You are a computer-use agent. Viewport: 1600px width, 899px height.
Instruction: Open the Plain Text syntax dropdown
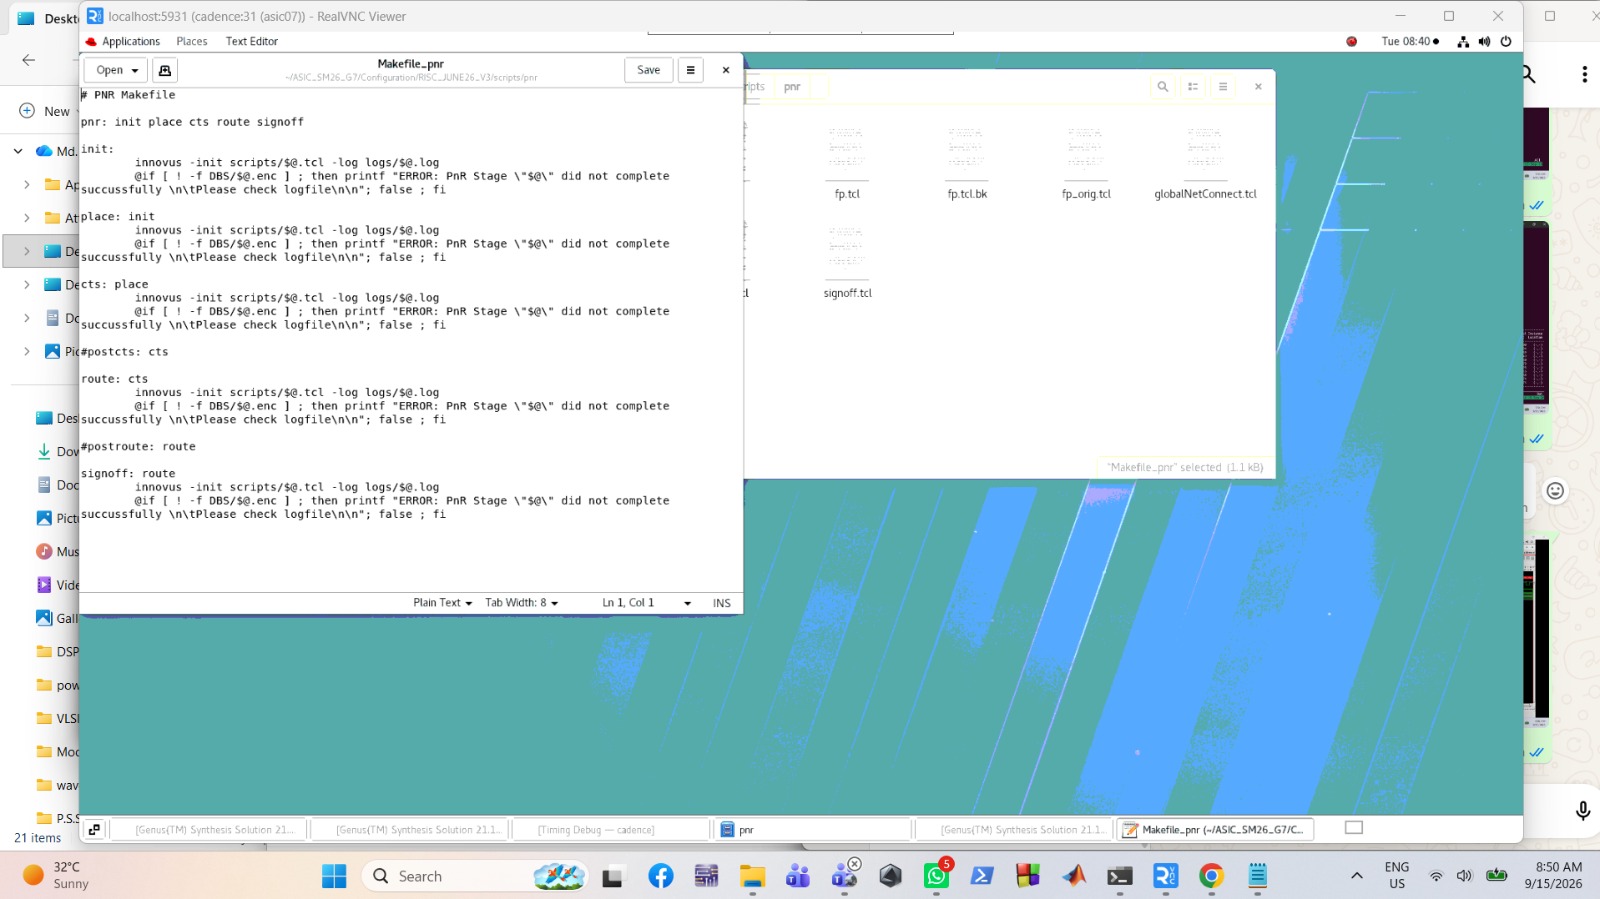click(442, 603)
